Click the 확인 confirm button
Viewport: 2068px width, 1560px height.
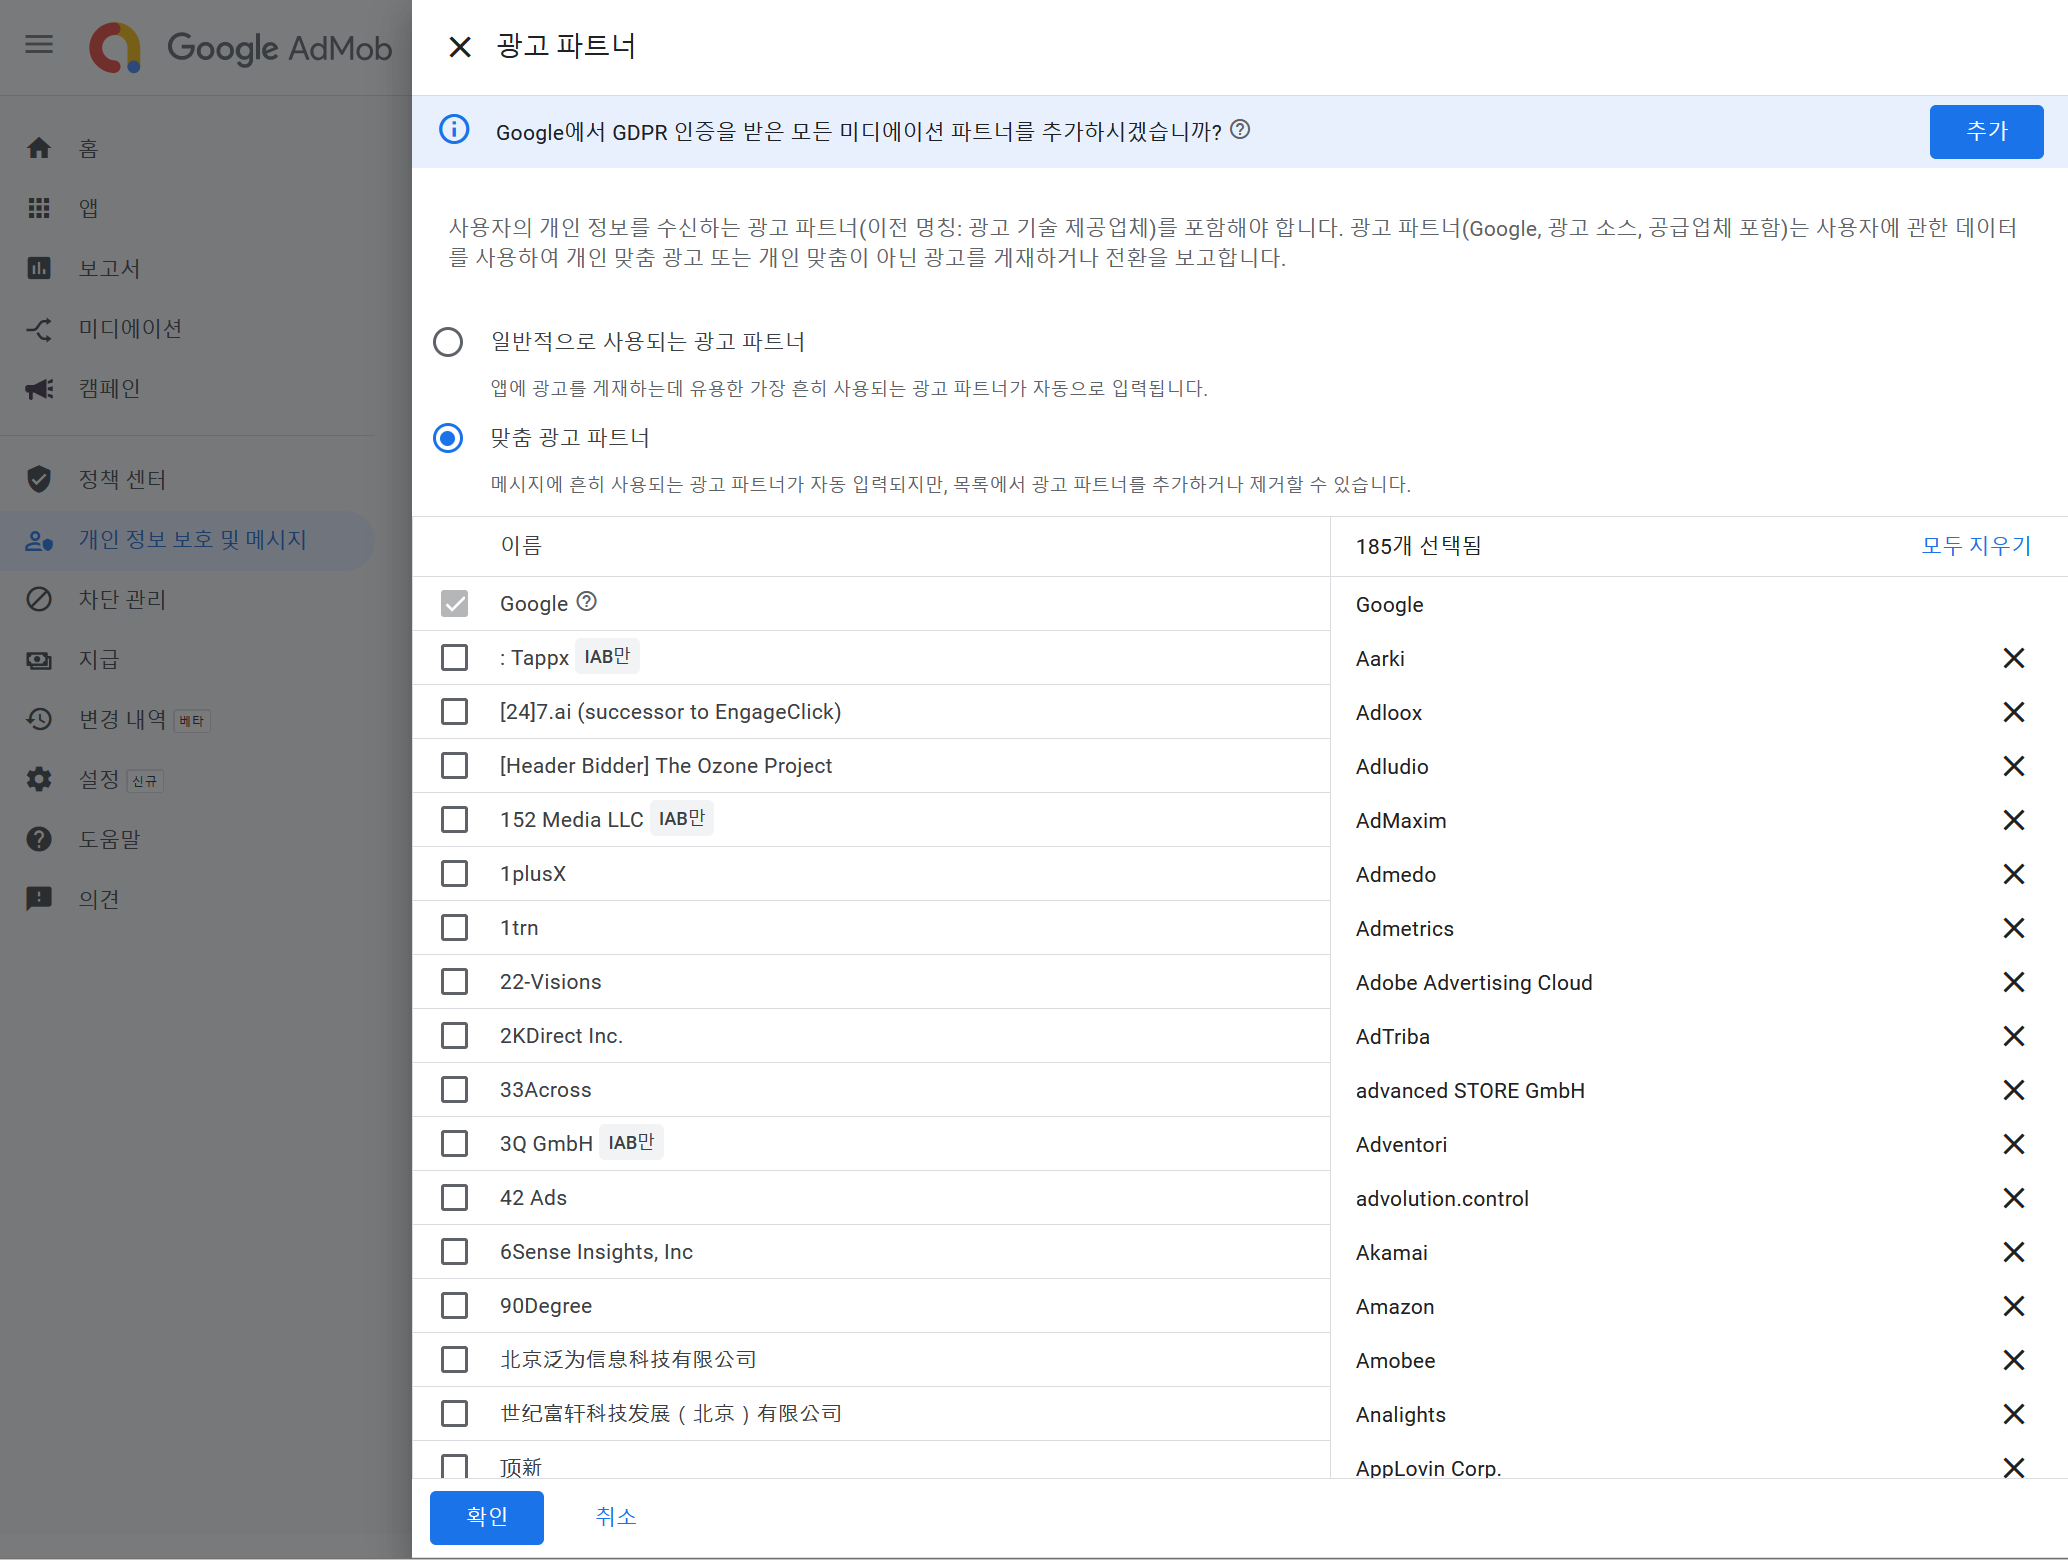pos(486,1517)
